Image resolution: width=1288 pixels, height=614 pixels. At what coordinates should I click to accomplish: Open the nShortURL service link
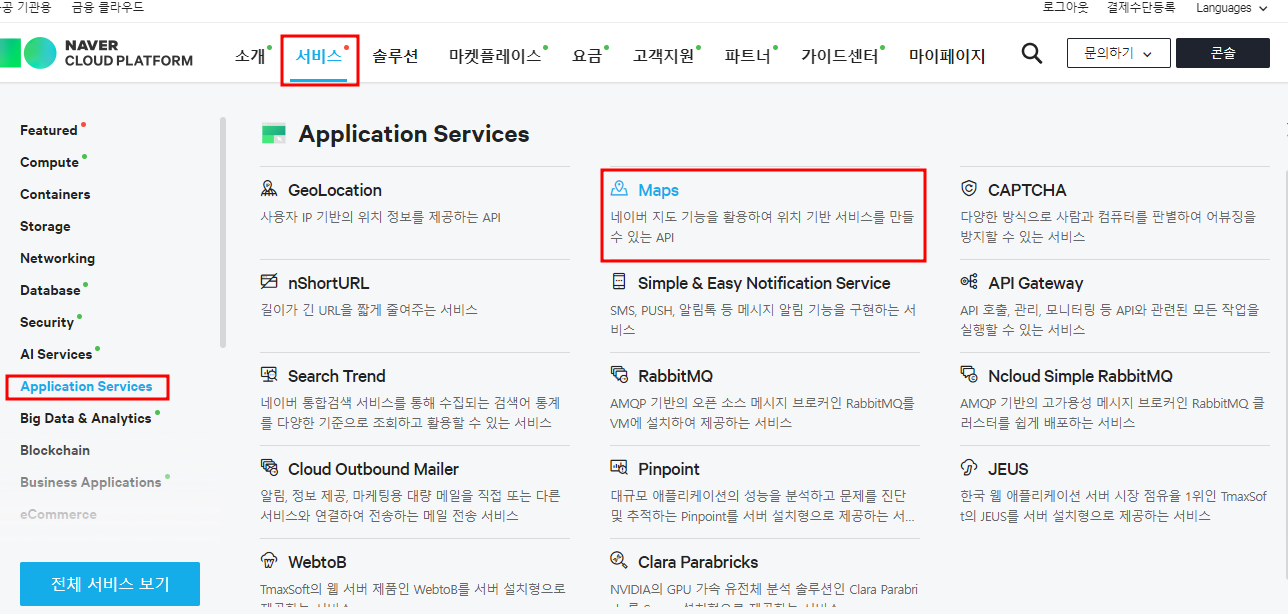(329, 283)
